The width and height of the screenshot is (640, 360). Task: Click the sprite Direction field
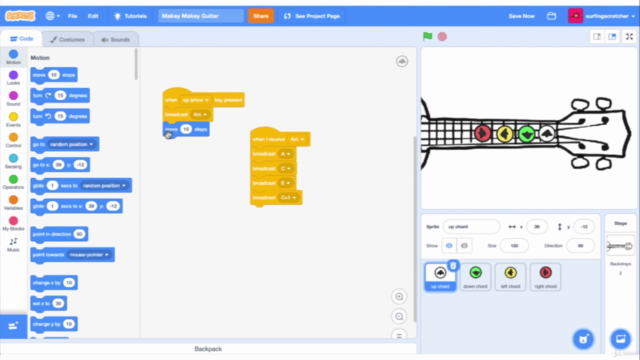tap(580, 246)
